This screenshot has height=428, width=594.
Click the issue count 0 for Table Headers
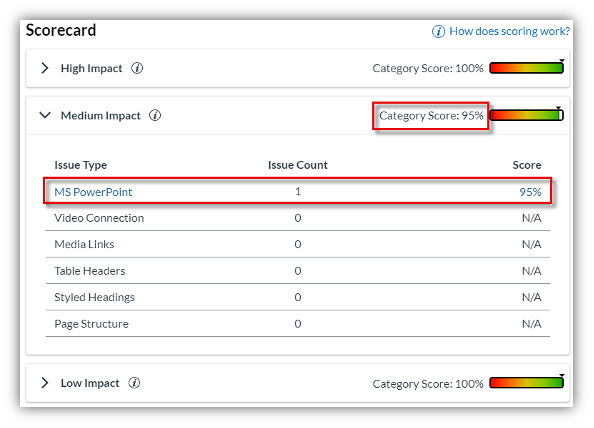point(298,271)
